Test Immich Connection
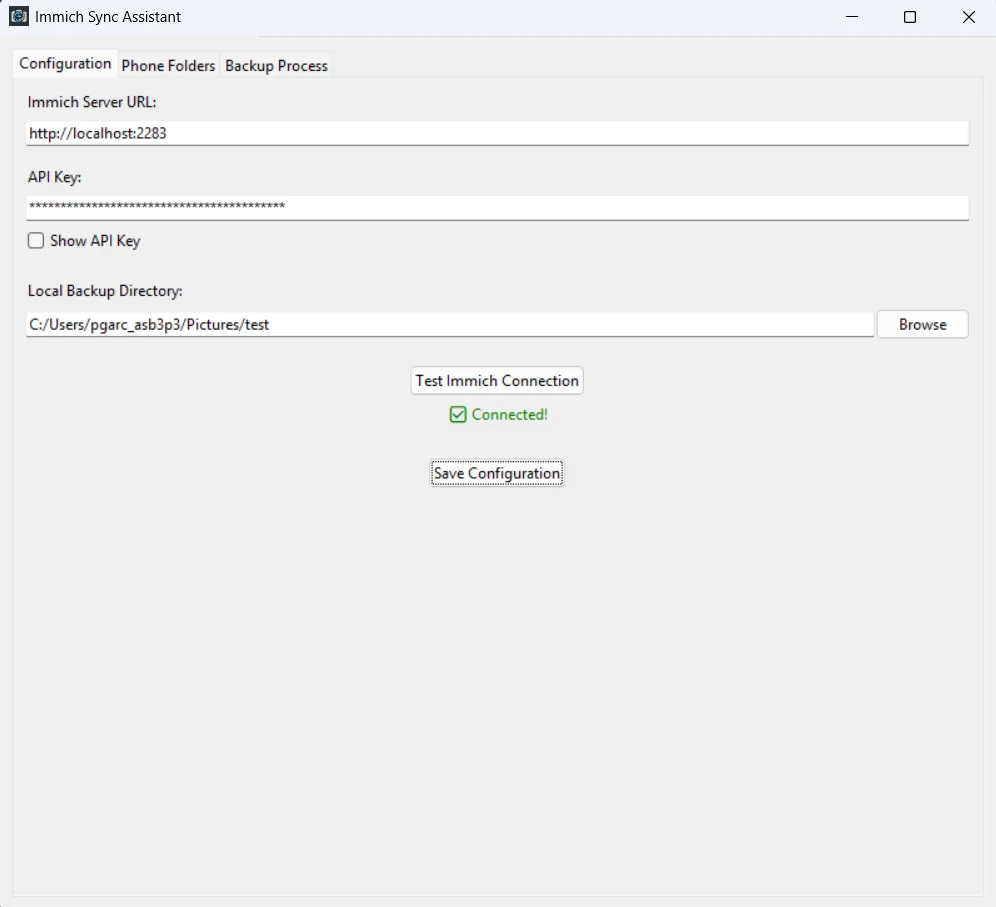Screen dimensions: 996x907 (x=497, y=380)
